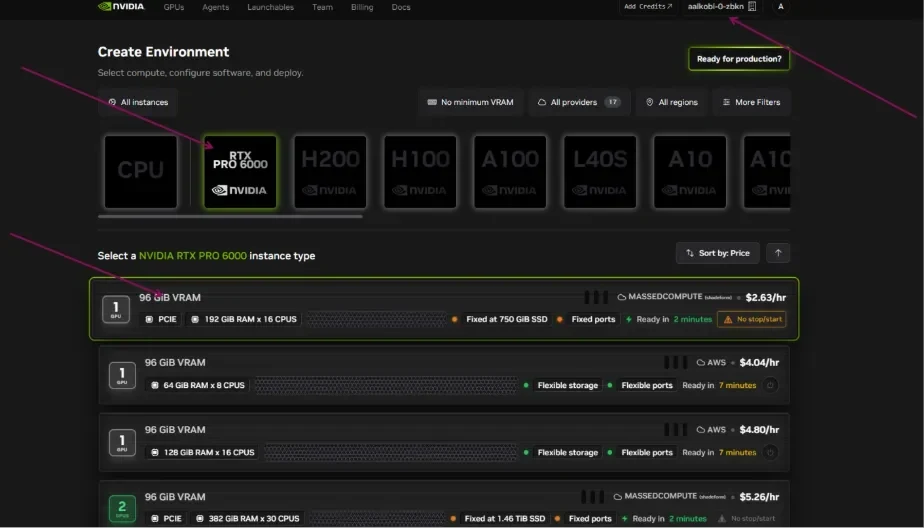Click the NVIDIA logo

tap(121, 6)
